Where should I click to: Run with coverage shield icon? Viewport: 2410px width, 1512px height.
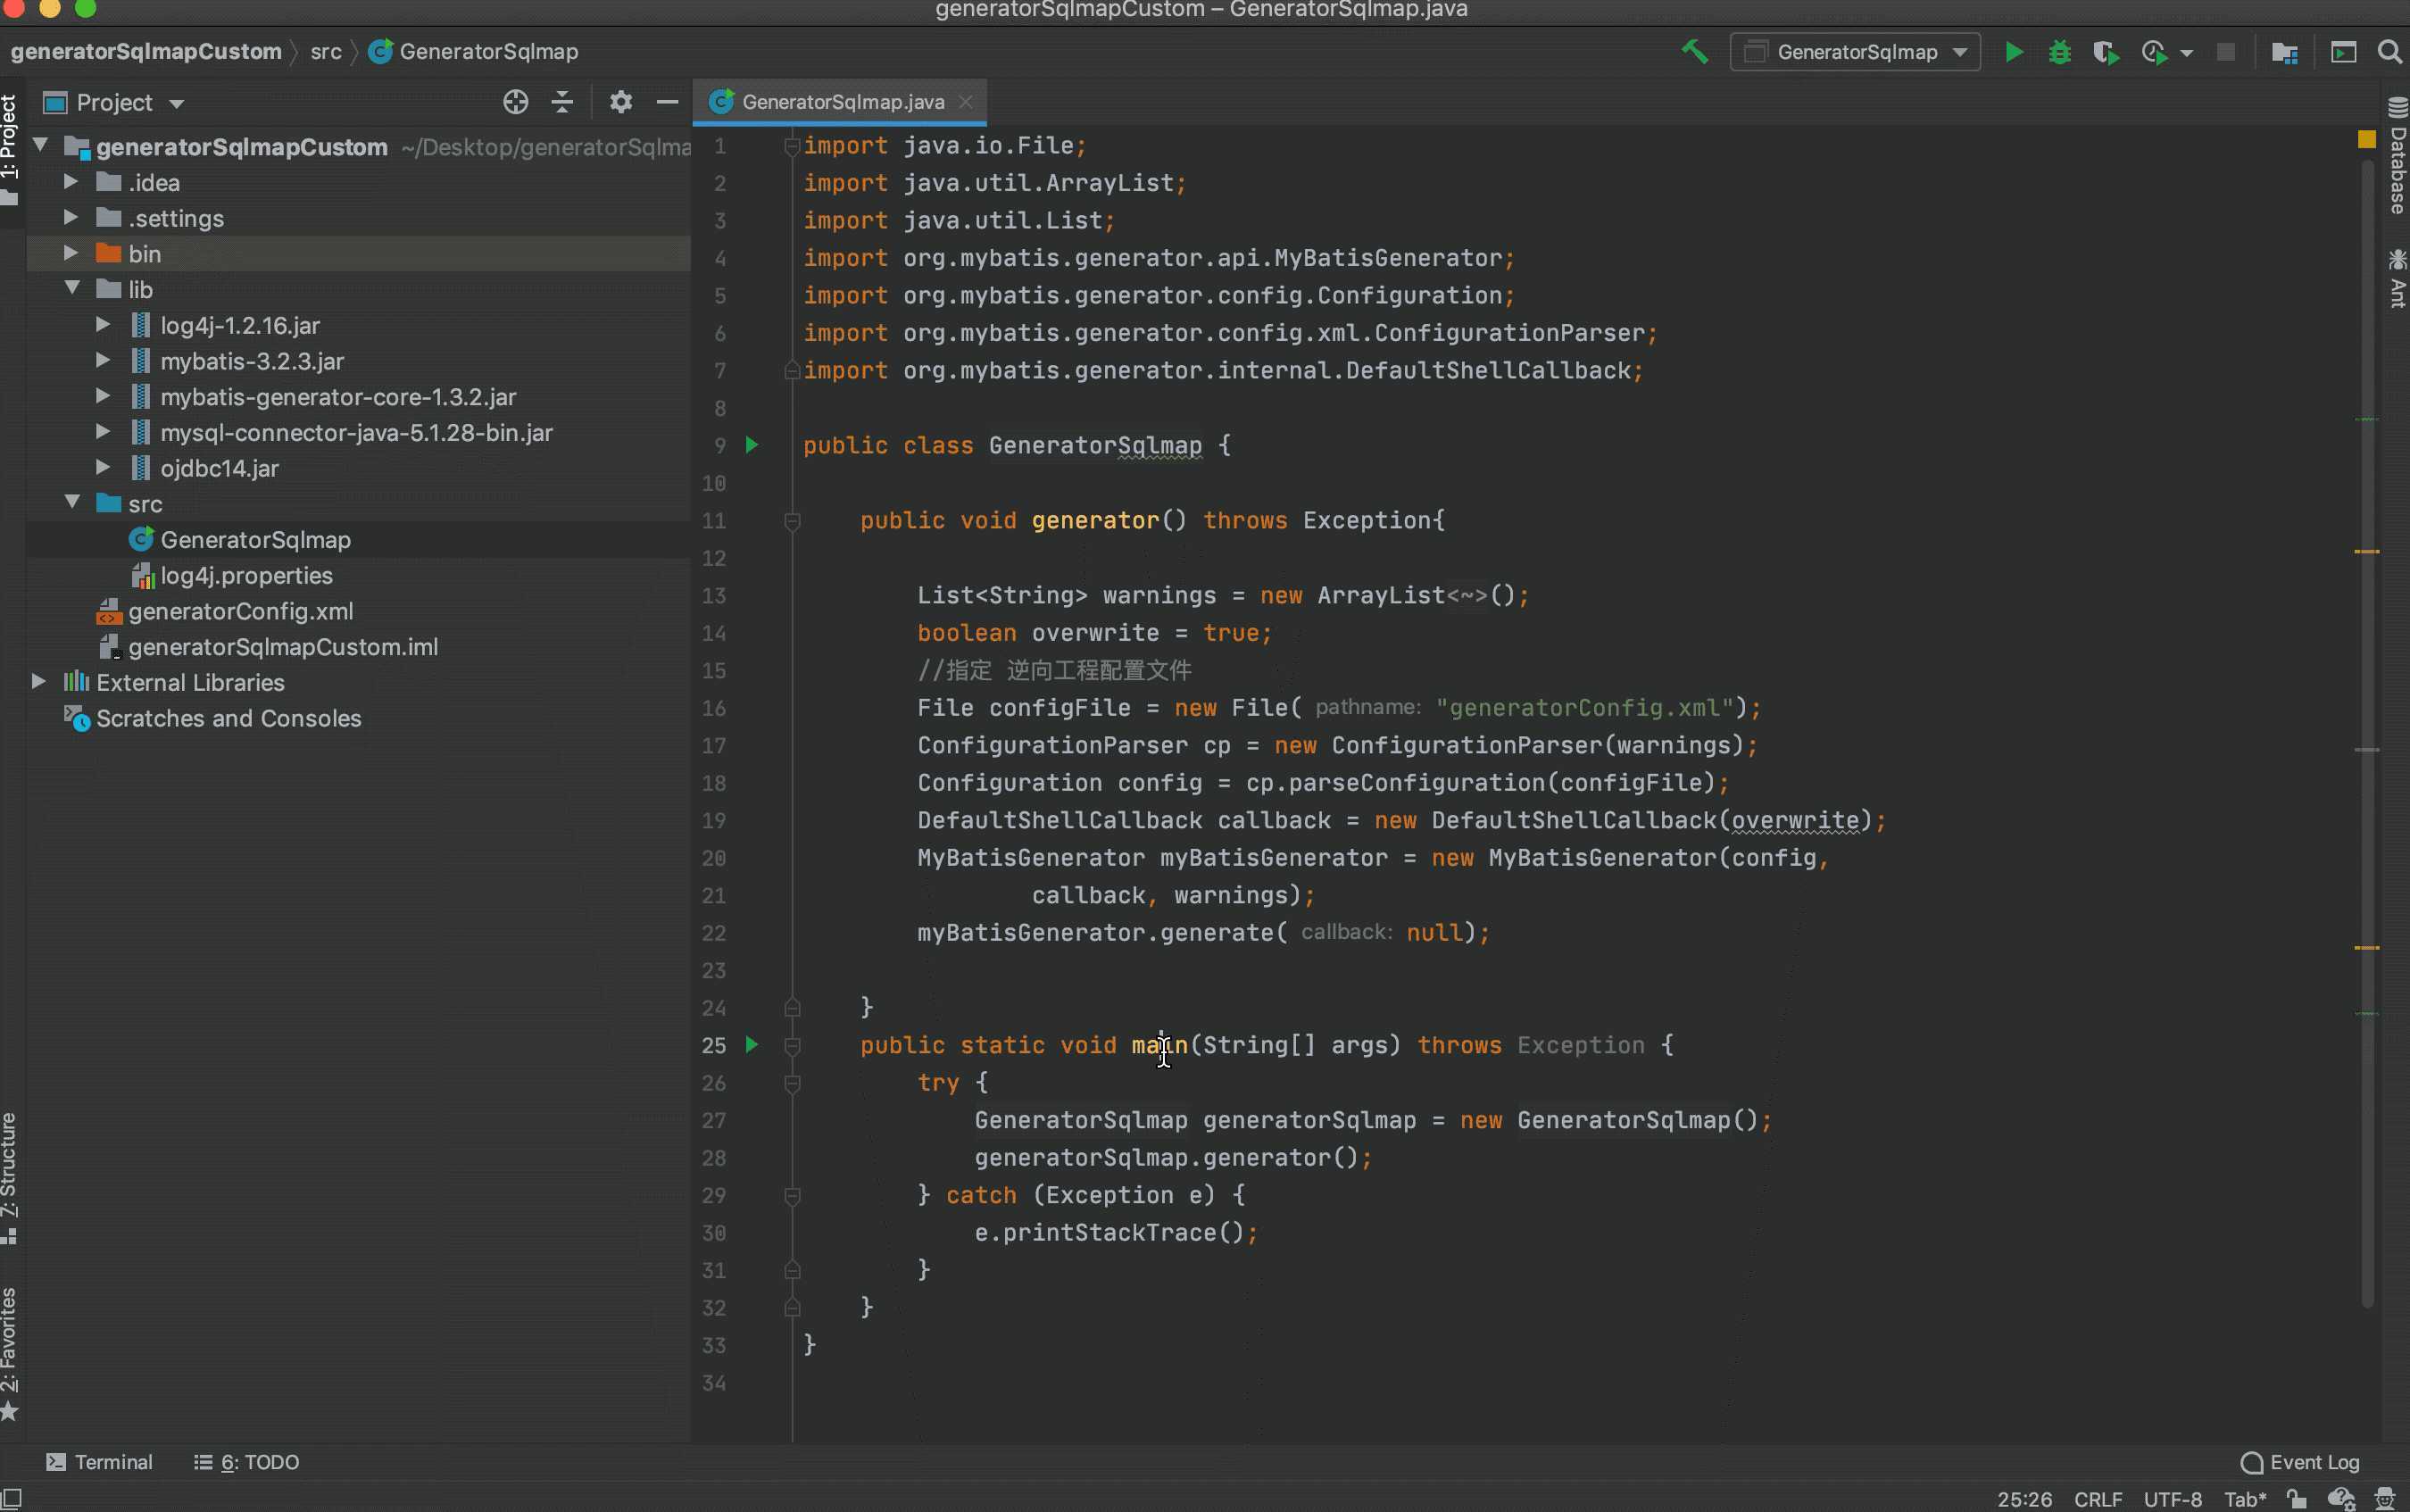click(2106, 52)
